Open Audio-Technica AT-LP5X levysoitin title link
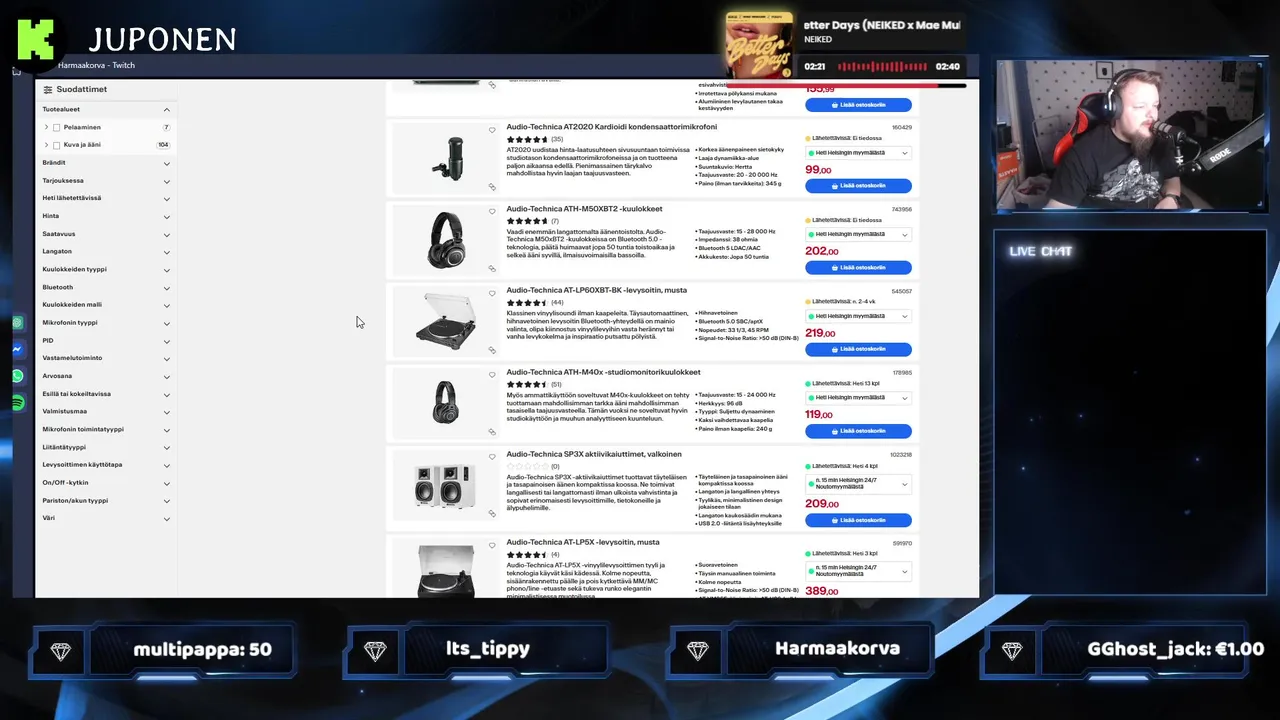This screenshot has width=1280, height=720. tap(583, 542)
